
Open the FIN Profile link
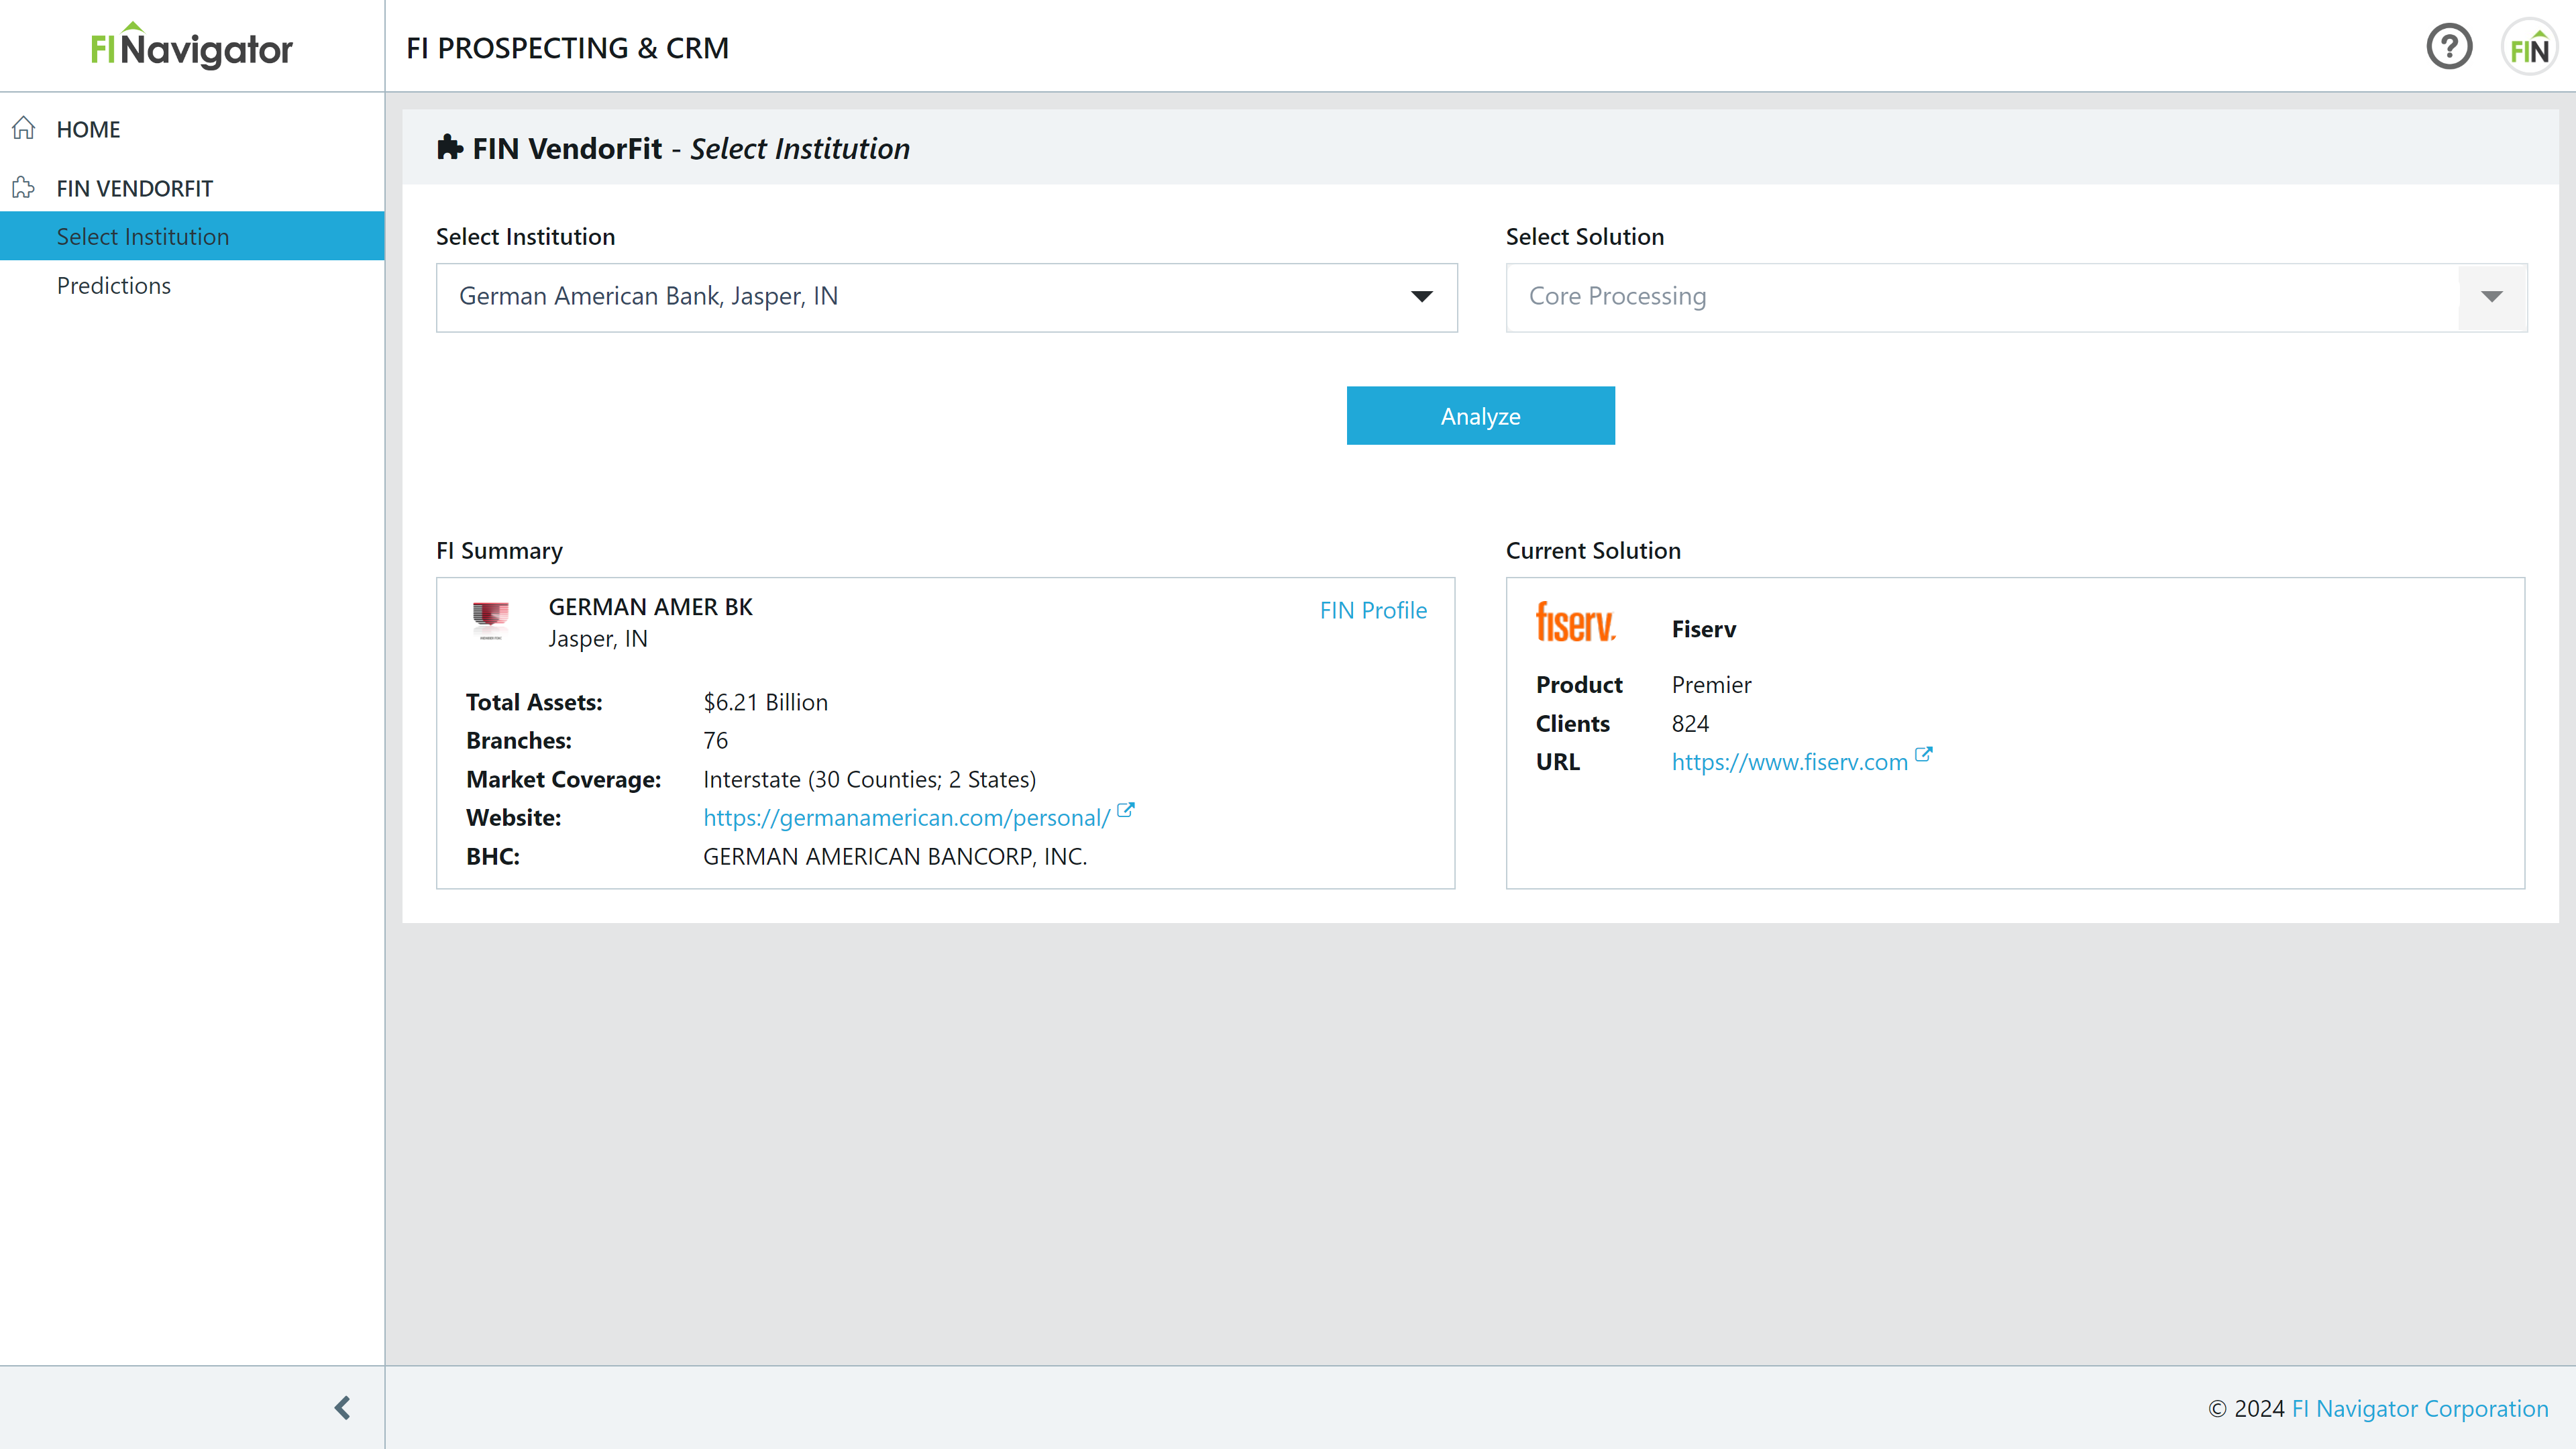click(1373, 610)
